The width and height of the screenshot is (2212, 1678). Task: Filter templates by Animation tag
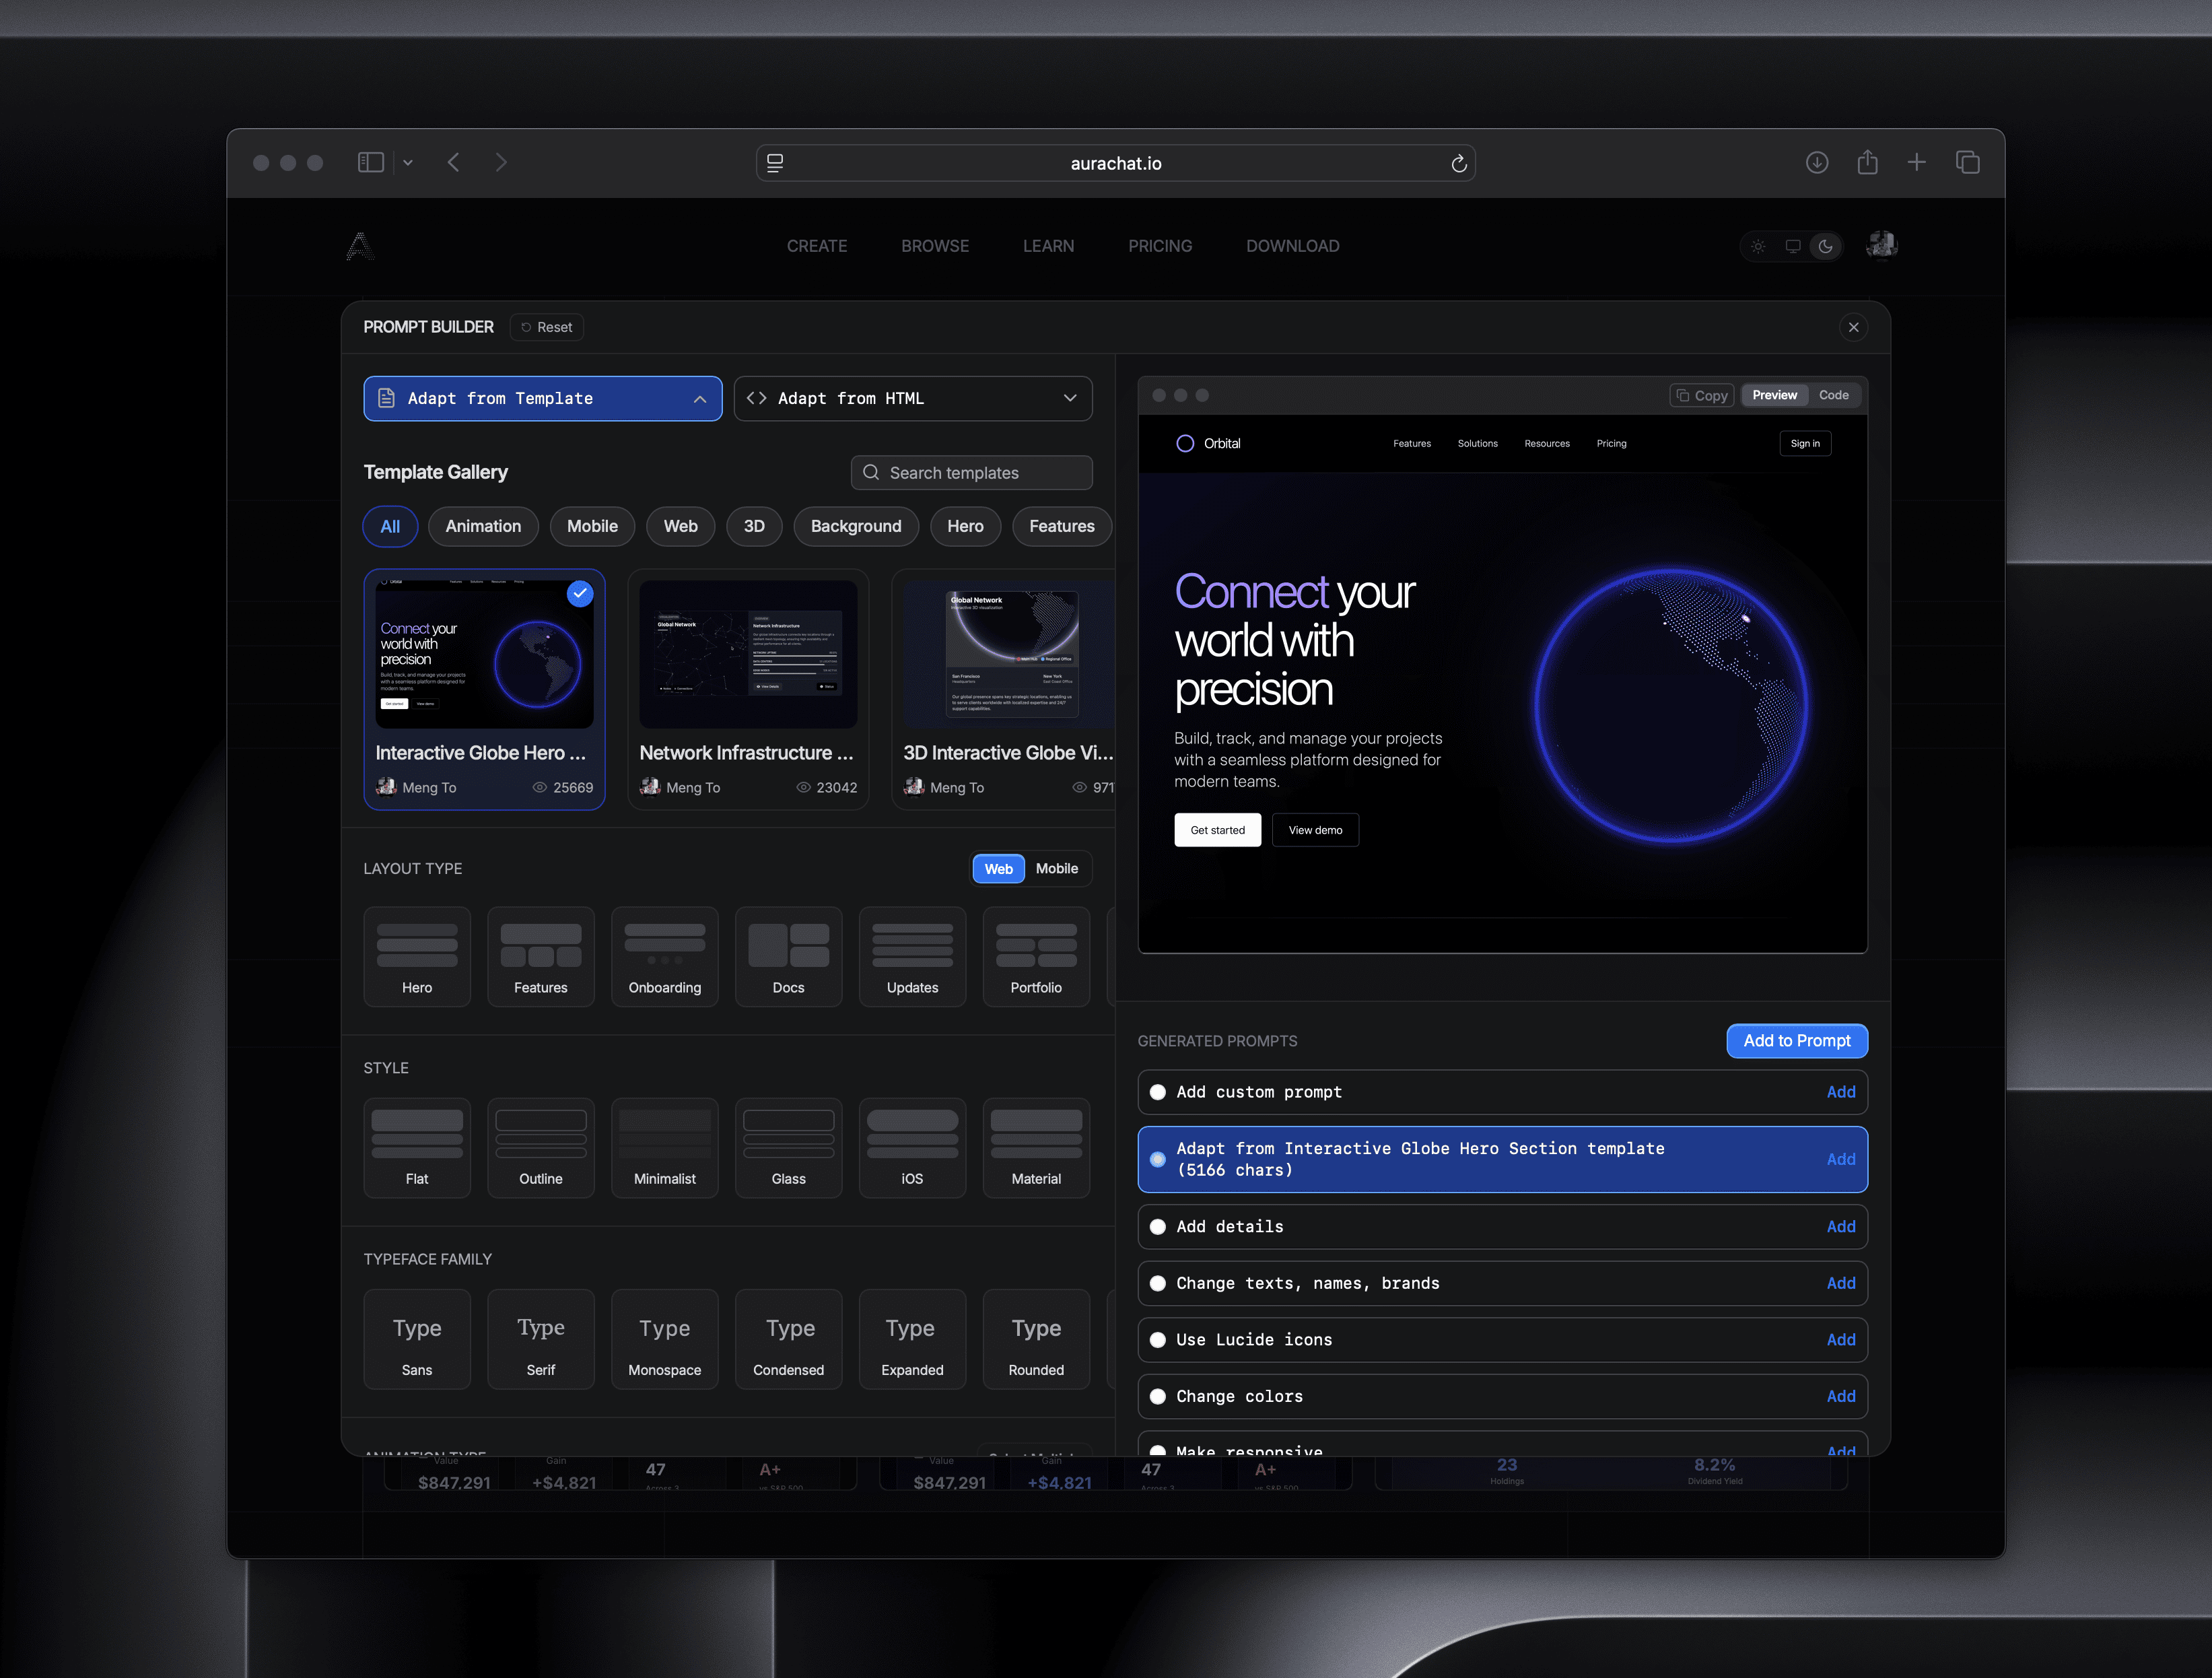483,526
